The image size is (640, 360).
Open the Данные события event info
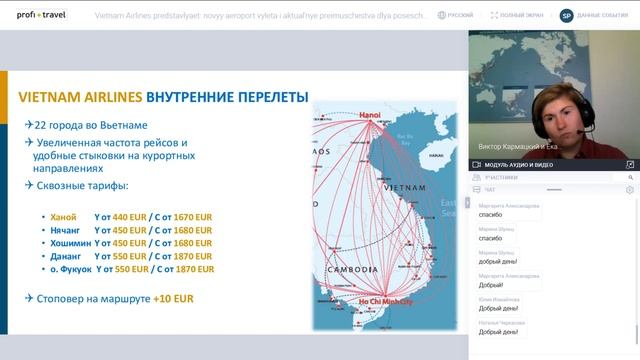[x=602, y=15]
